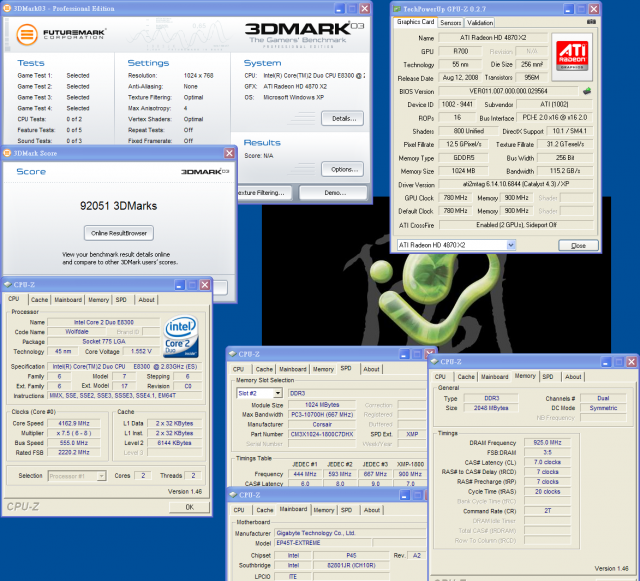The width and height of the screenshot is (640, 581).
Task: Click the Intel Core 2 Duo logo
Action: click(181, 336)
